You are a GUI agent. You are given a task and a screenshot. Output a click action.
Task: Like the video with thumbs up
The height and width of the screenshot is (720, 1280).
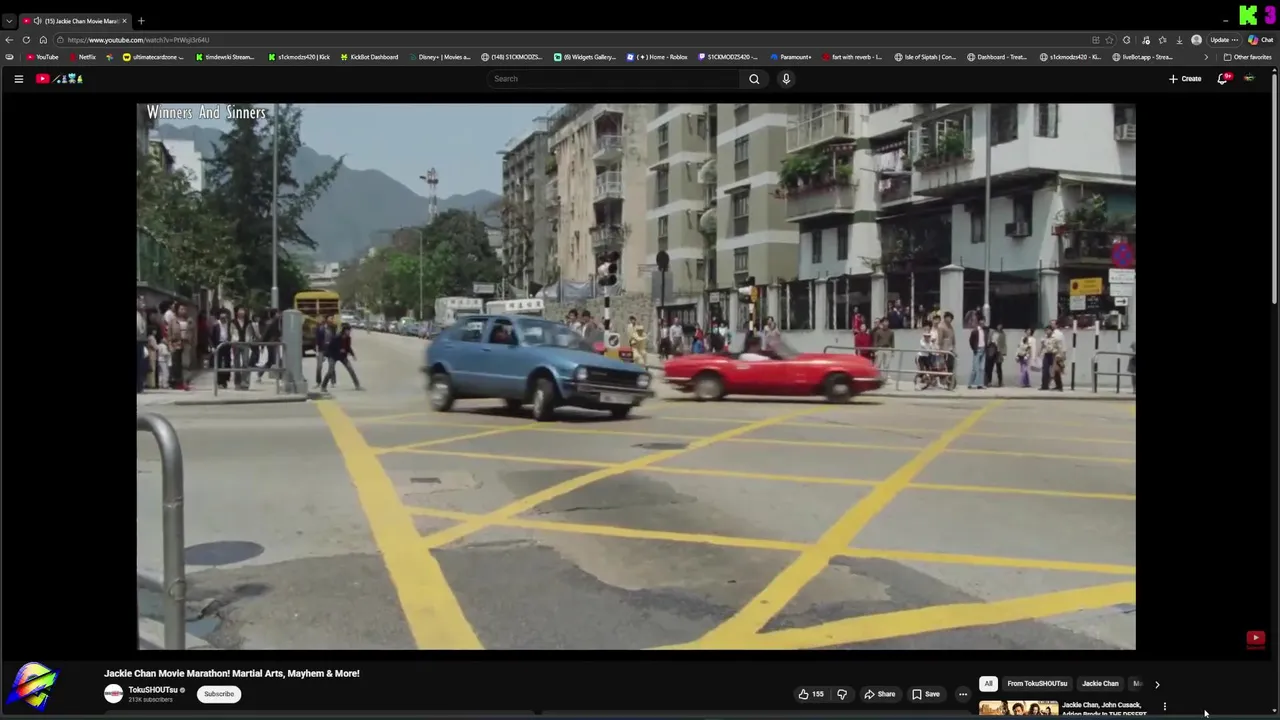point(811,694)
